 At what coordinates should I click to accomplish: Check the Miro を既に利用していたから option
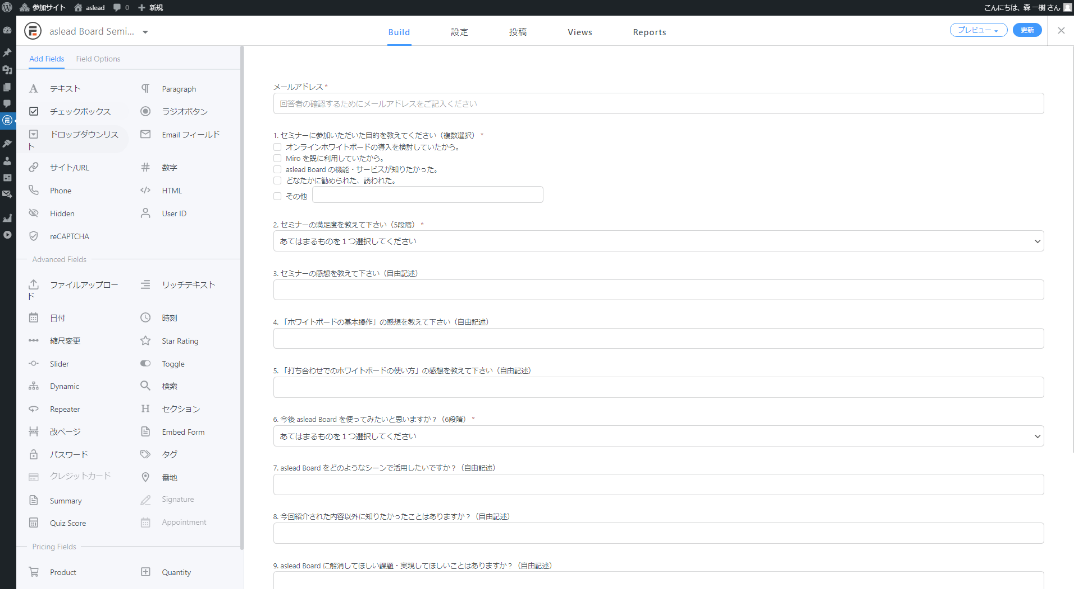[x=277, y=157]
